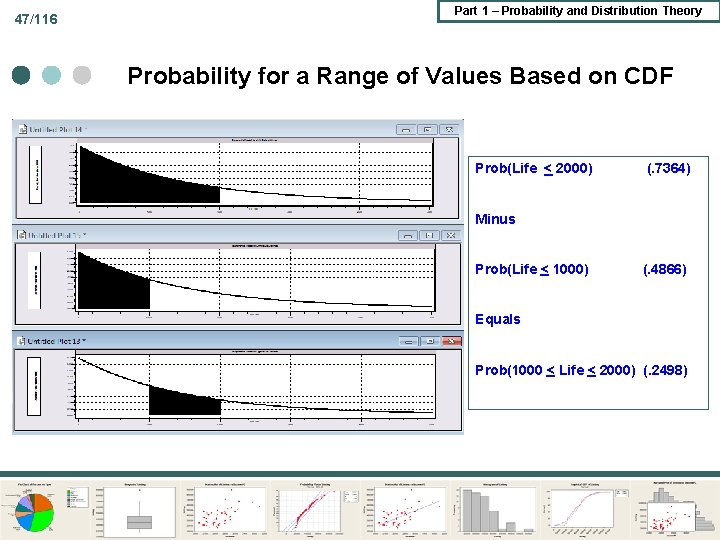
Task: Open the scatterplot thumbnail without fitted line
Action: point(226,510)
